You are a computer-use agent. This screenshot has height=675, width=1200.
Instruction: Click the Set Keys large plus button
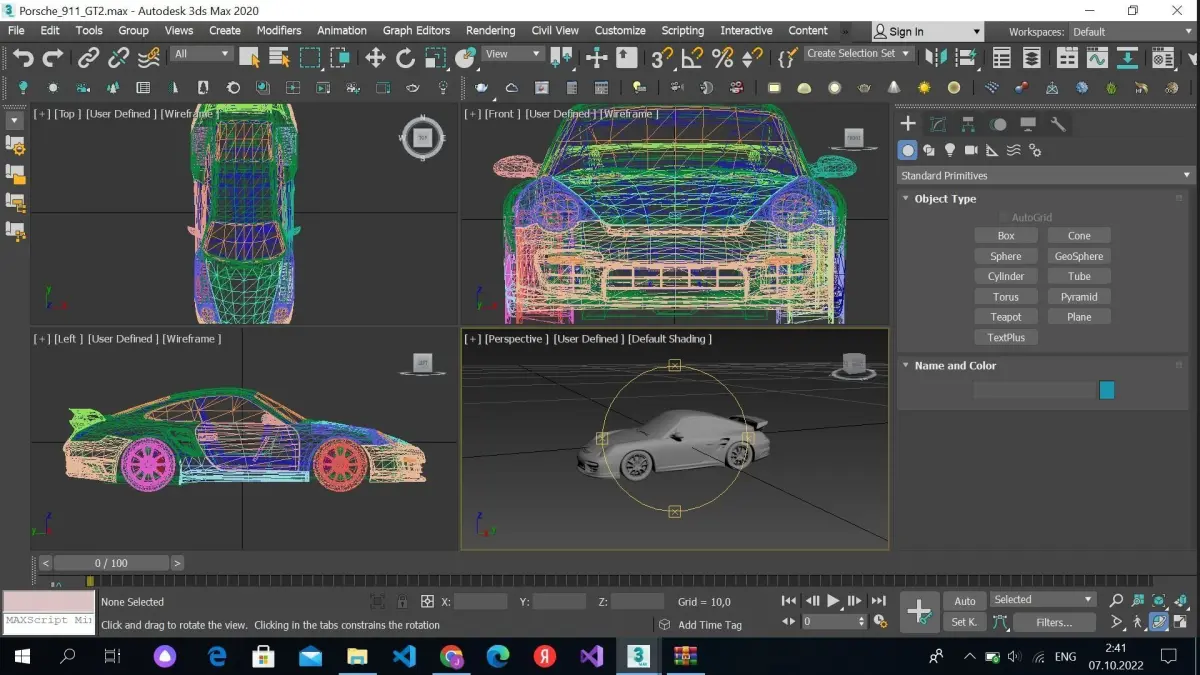pos(919,611)
